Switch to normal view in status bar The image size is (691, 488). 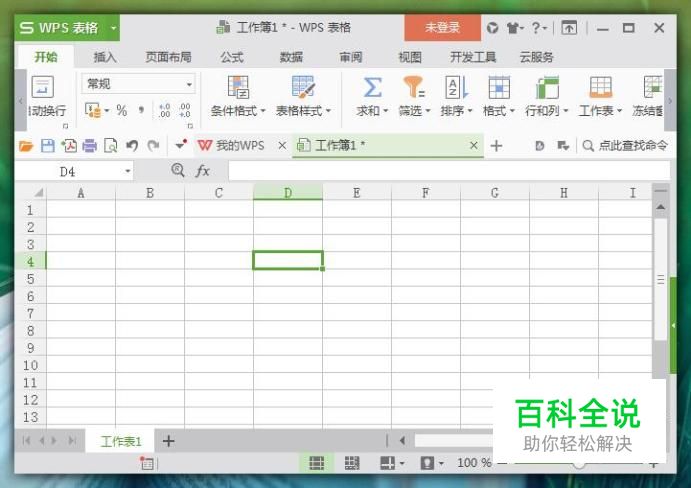(x=316, y=463)
